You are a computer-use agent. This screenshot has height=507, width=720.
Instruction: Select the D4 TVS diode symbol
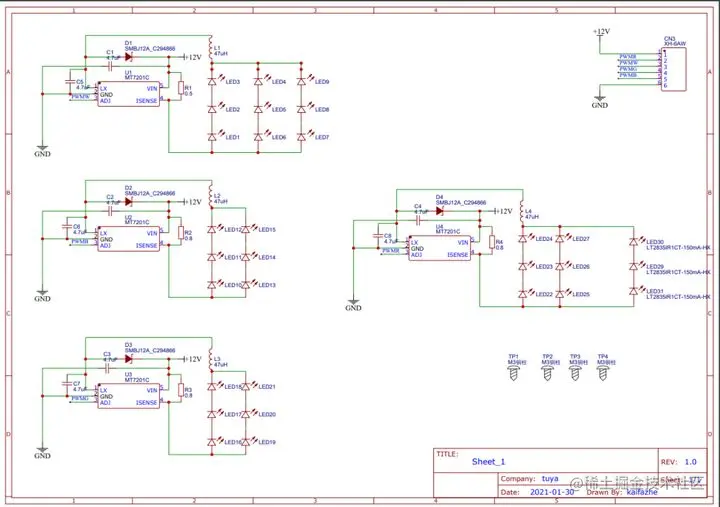[439, 211]
